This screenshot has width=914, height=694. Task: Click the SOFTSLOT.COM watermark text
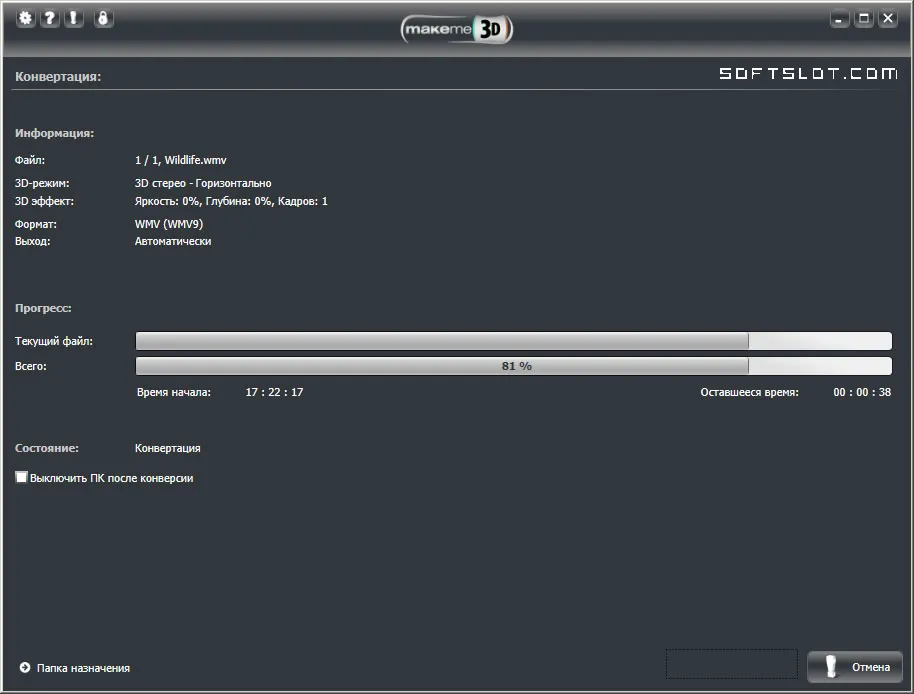[808, 73]
